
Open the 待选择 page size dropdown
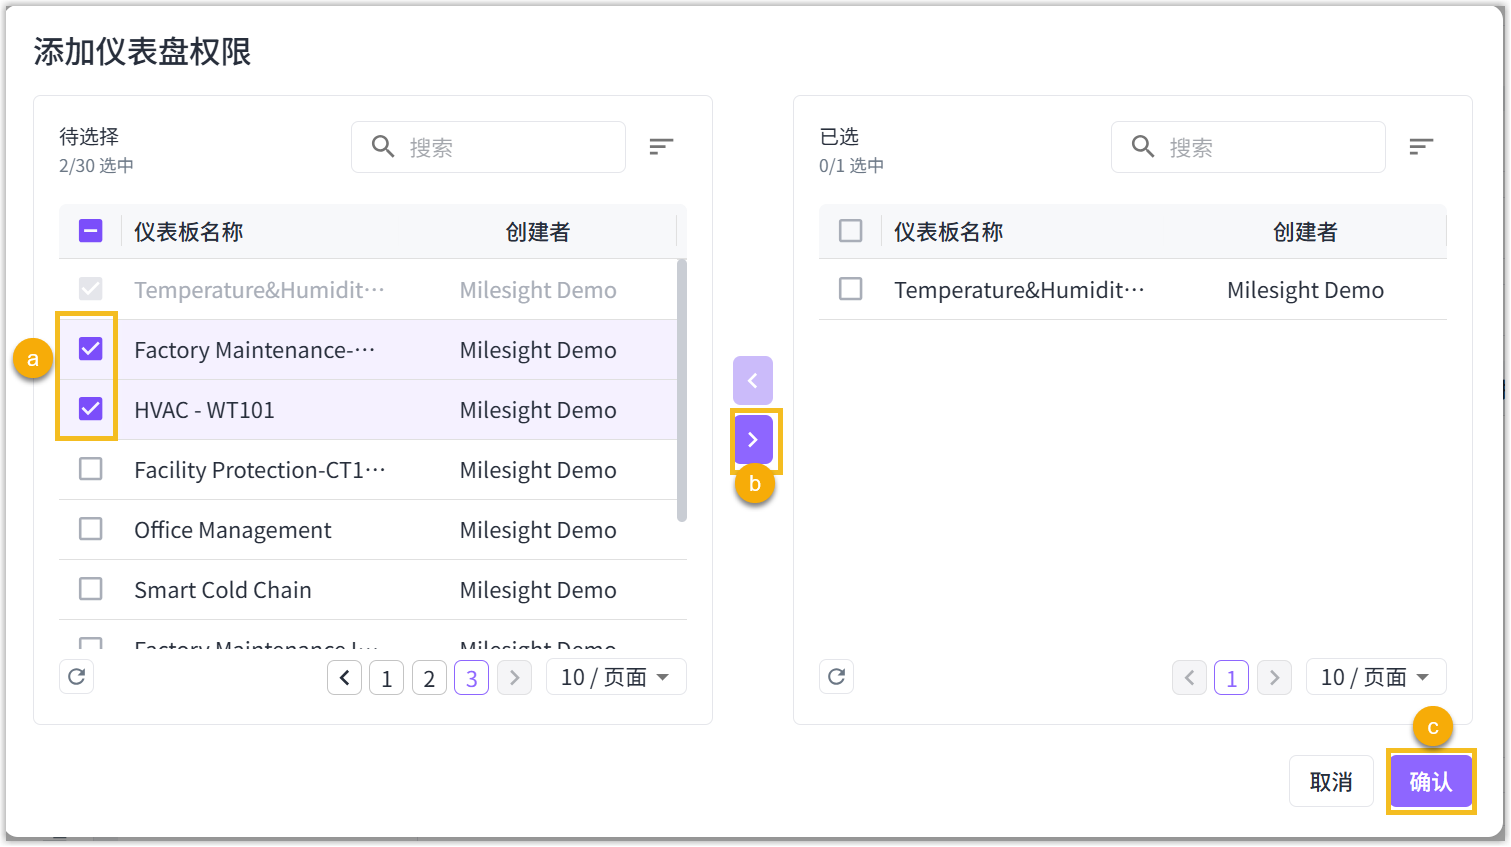(x=615, y=677)
